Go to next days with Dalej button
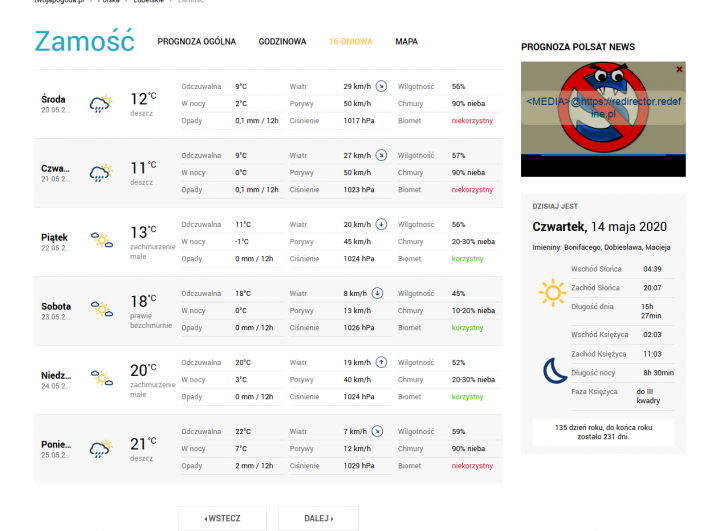 click(x=319, y=518)
